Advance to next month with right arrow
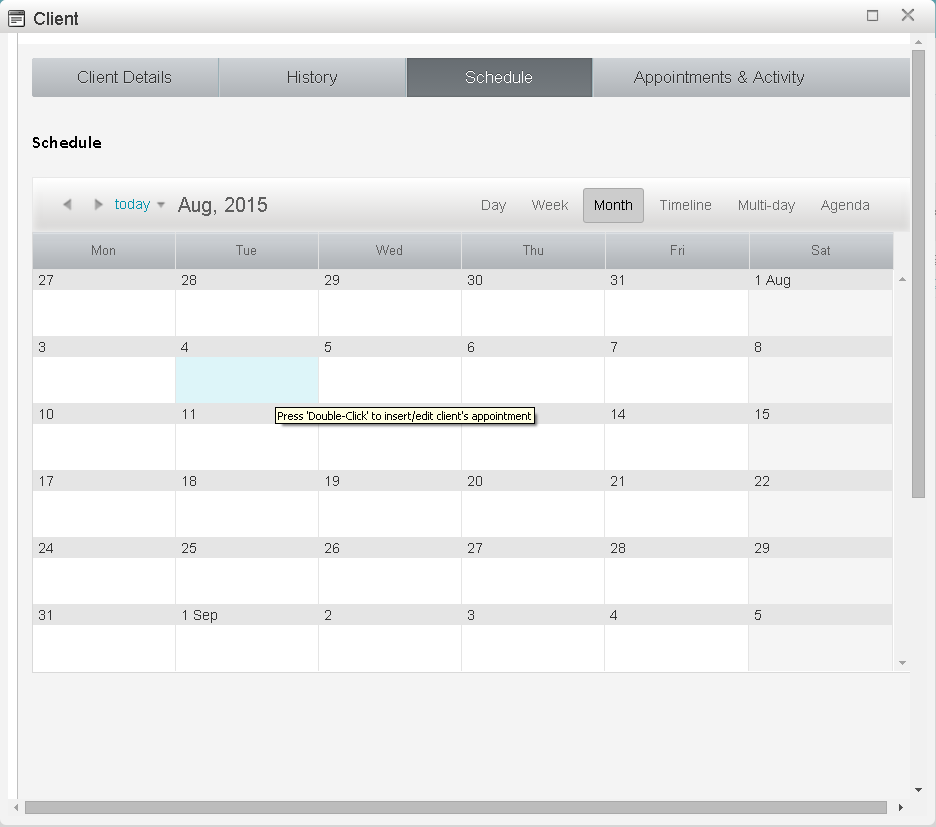Screen dimensions: 936x827 pos(97,204)
